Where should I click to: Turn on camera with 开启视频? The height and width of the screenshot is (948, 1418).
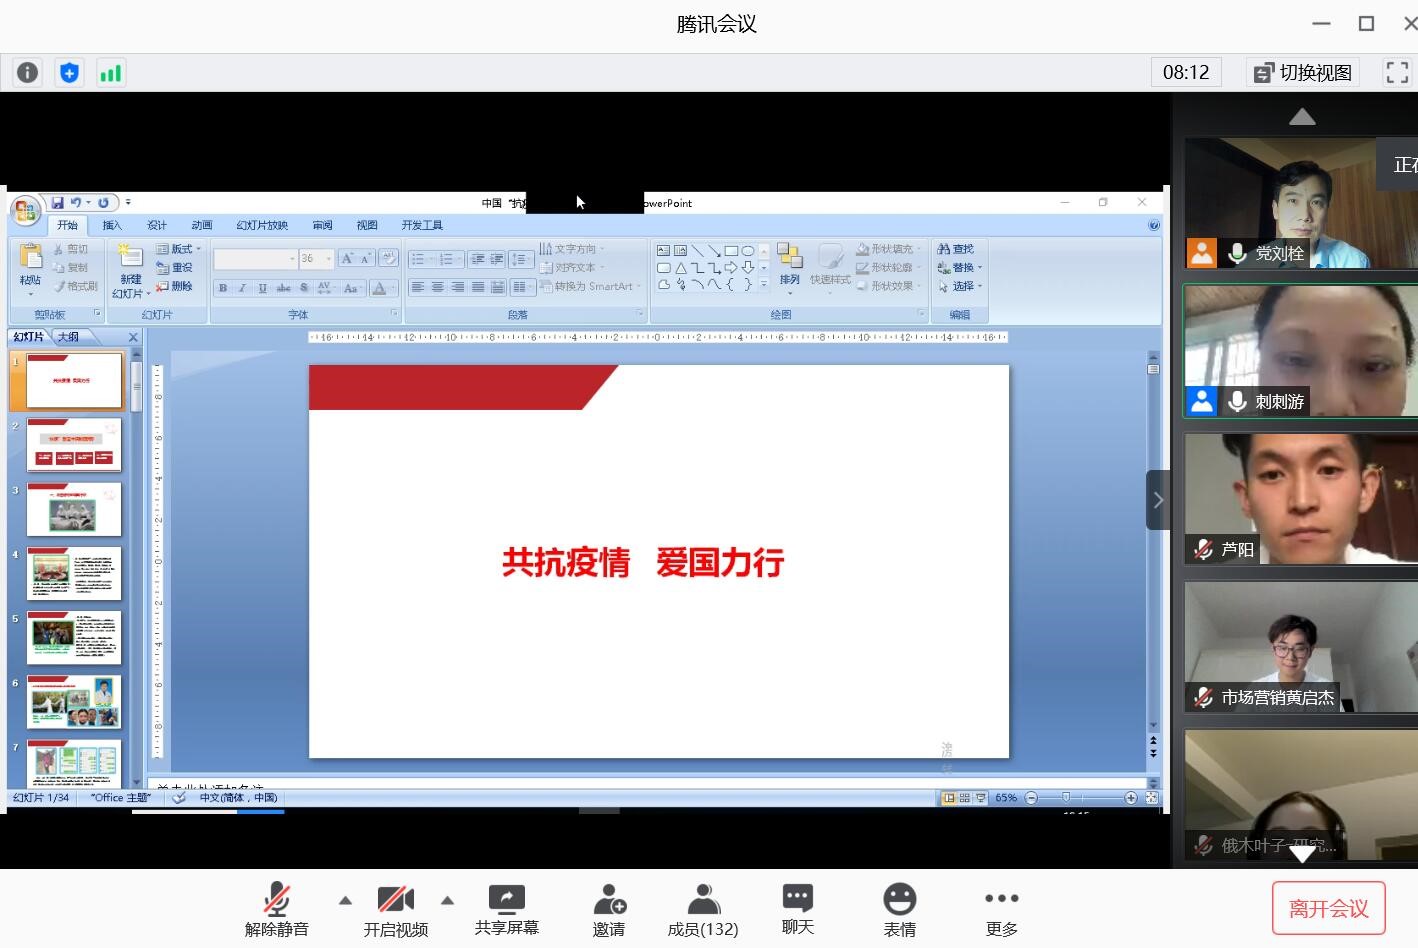coord(395,909)
